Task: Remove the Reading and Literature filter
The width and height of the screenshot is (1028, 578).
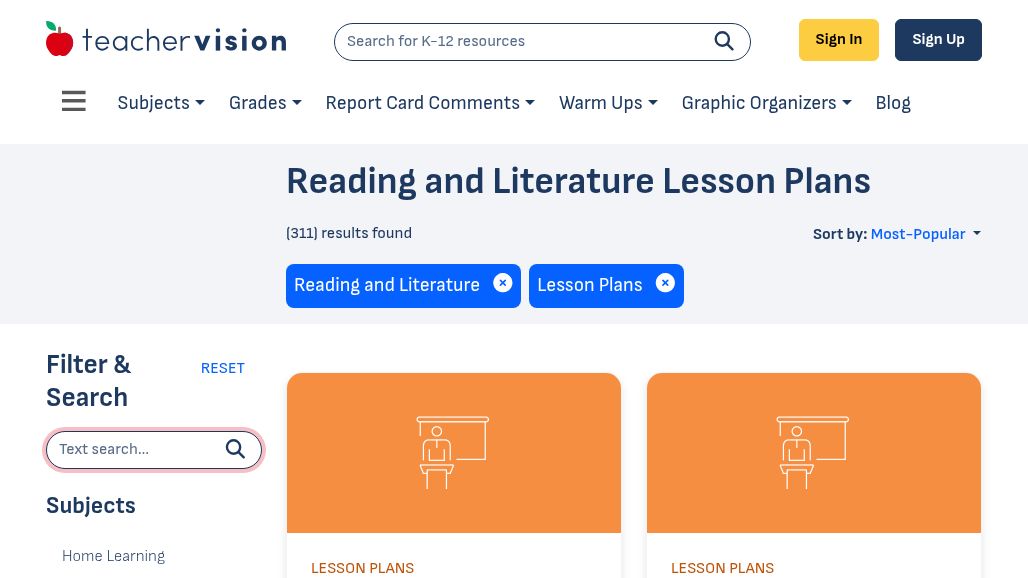Action: coord(503,283)
